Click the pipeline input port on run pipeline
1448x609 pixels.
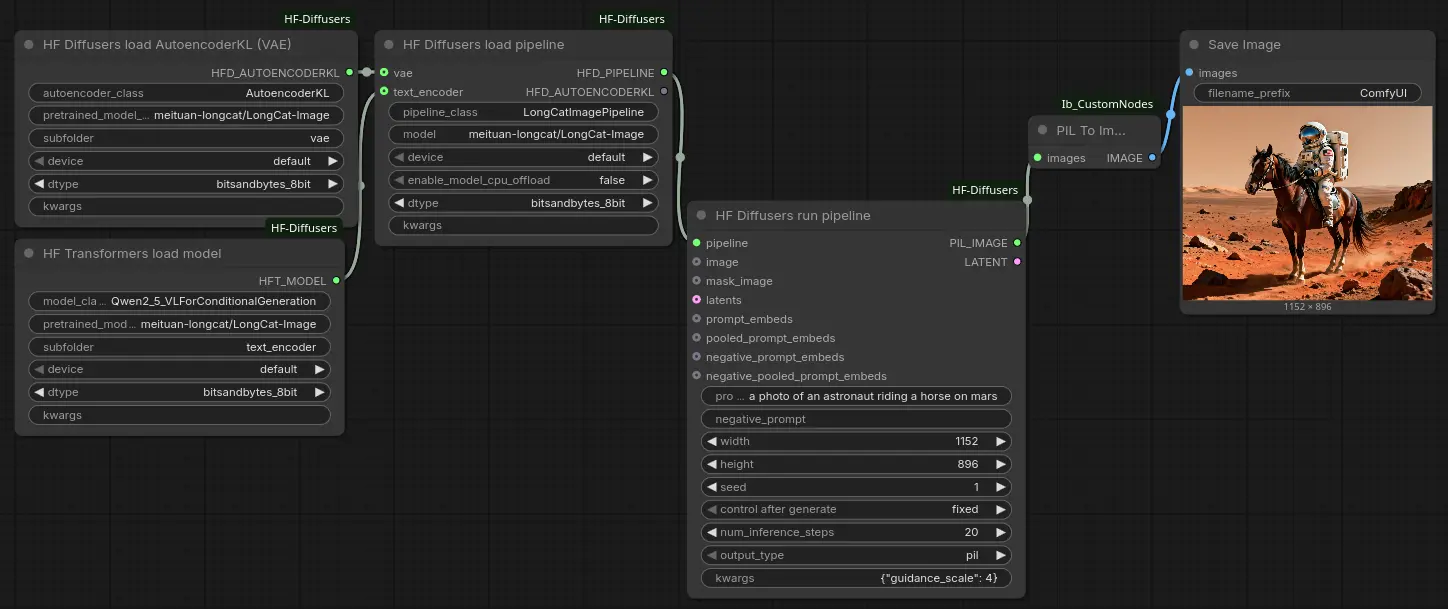(x=697, y=243)
